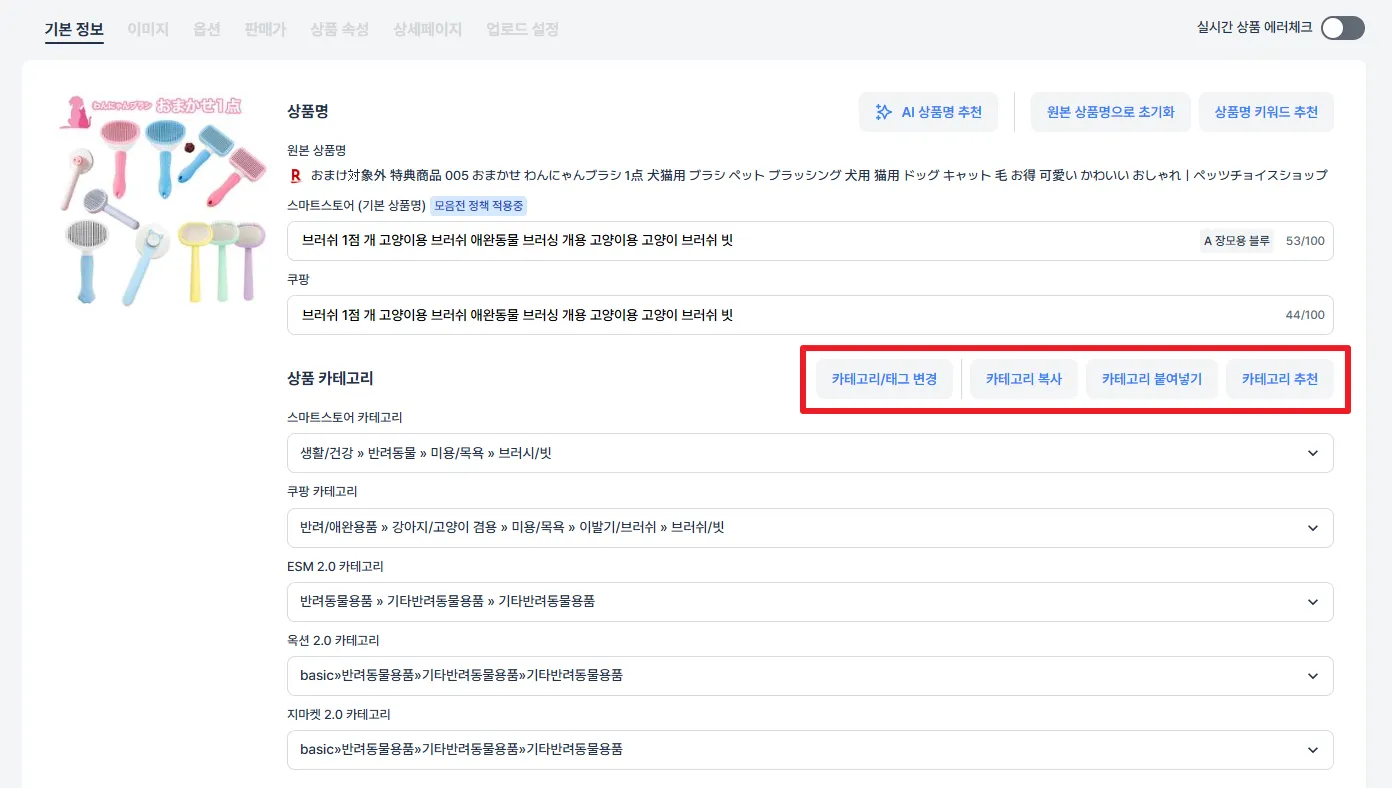Click the 스마트스토어 상품명 input field
The image size is (1392, 788).
pyautogui.click(x=810, y=241)
